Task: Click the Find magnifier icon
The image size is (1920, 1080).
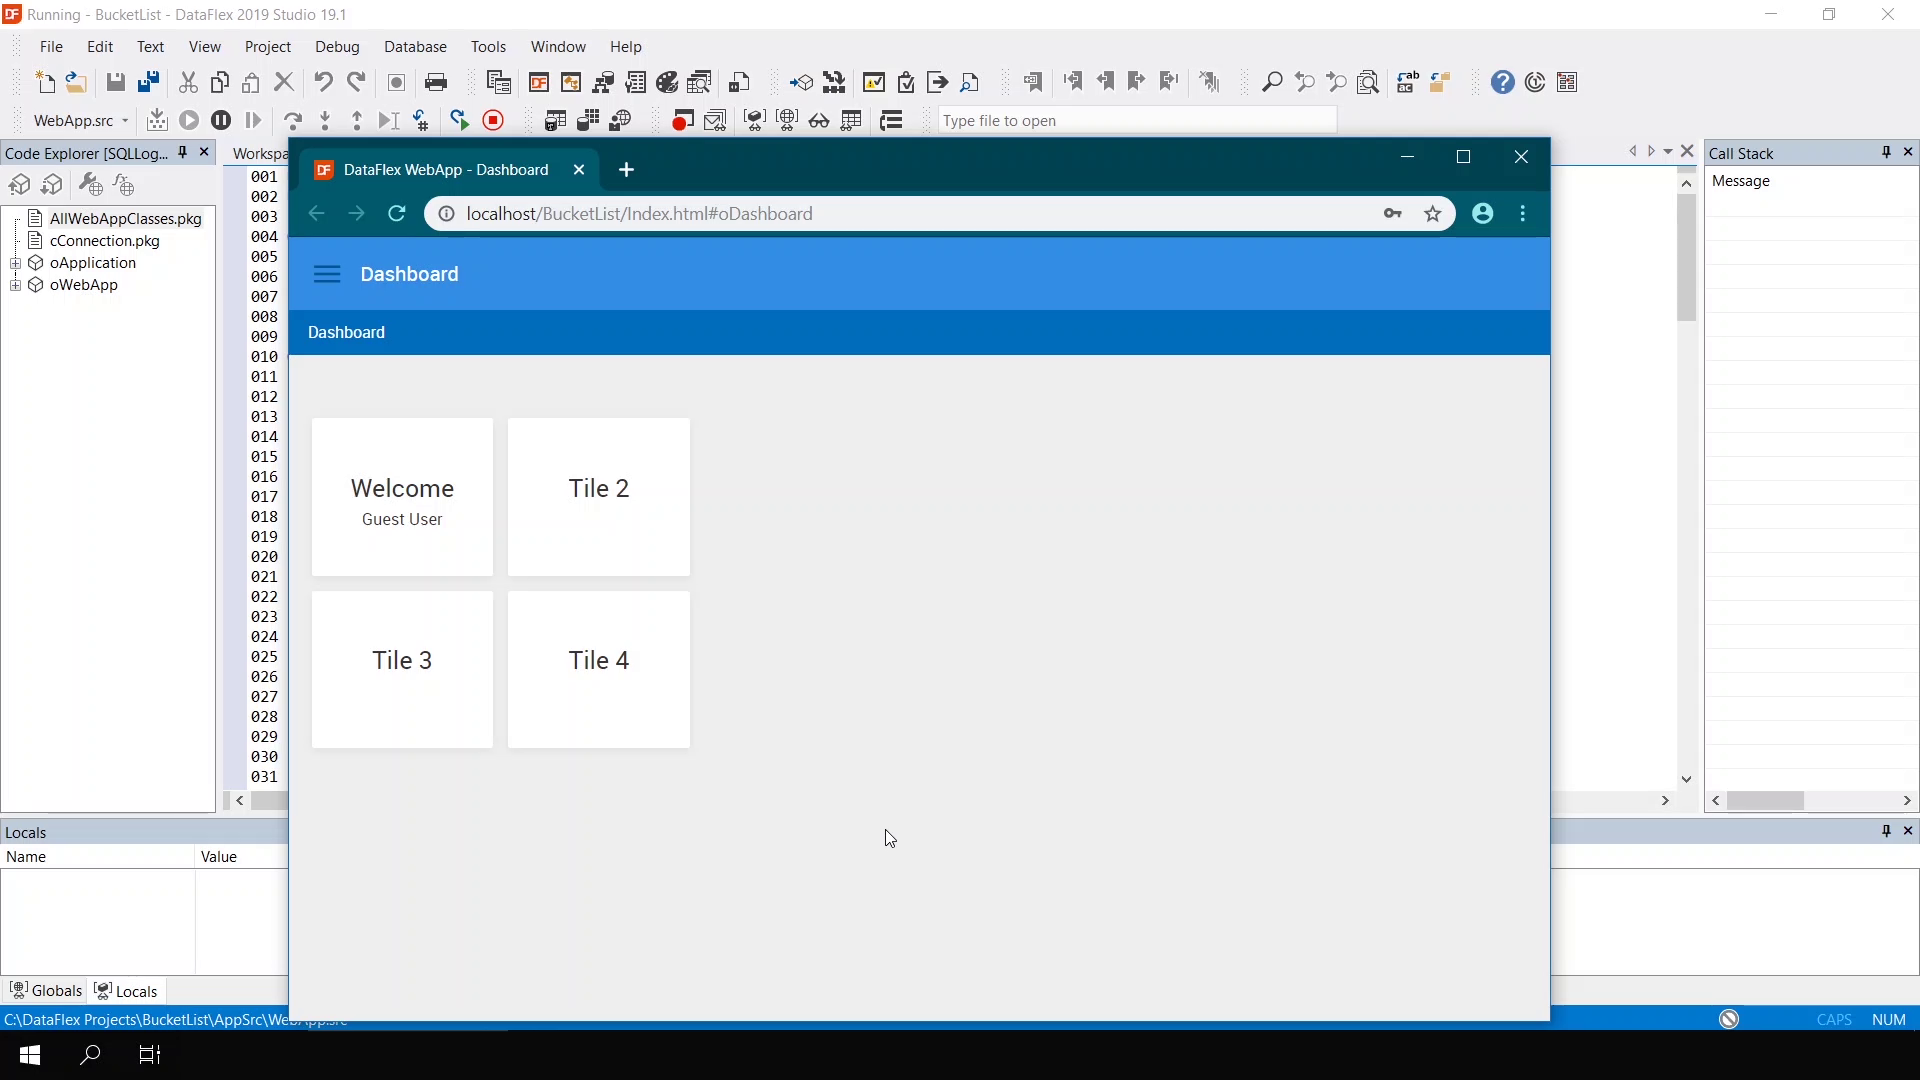Action: [1272, 82]
